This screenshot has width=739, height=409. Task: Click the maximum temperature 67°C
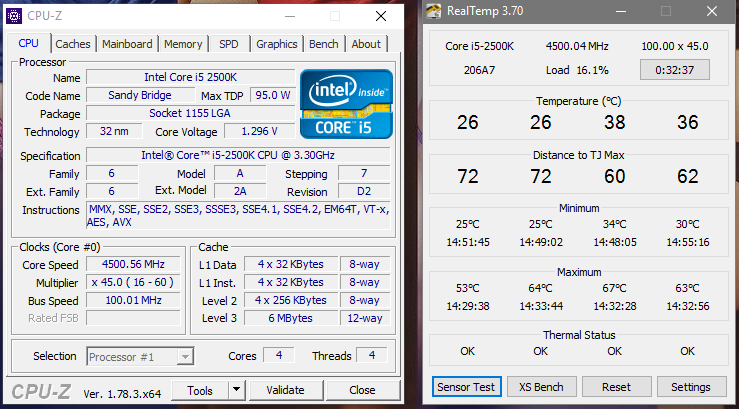(615, 288)
